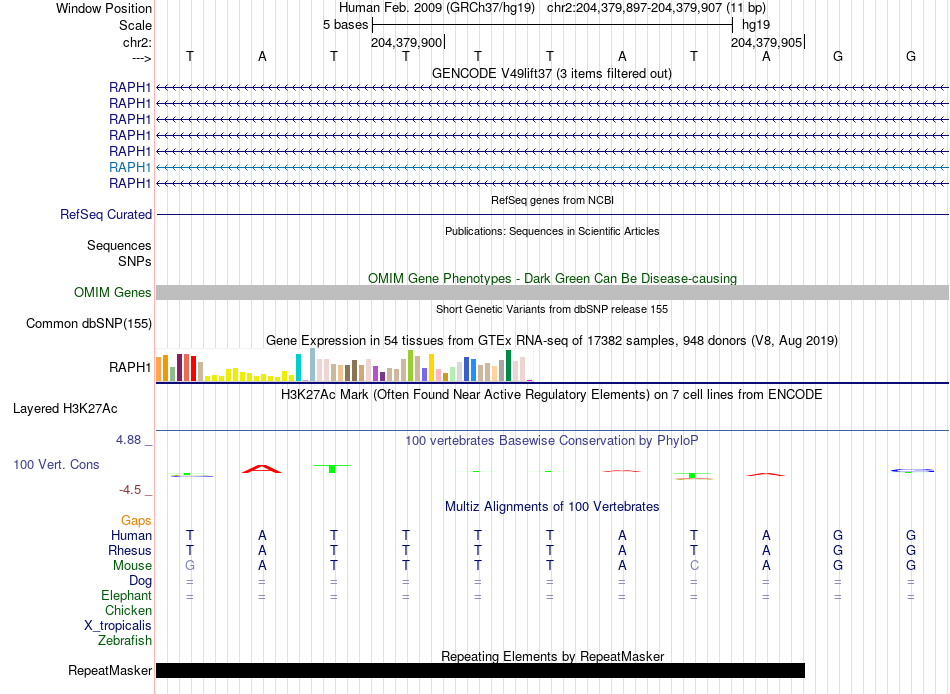Click the orange Gaps label
The width and height of the screenshot is (950, 694).
pos(136,521)
